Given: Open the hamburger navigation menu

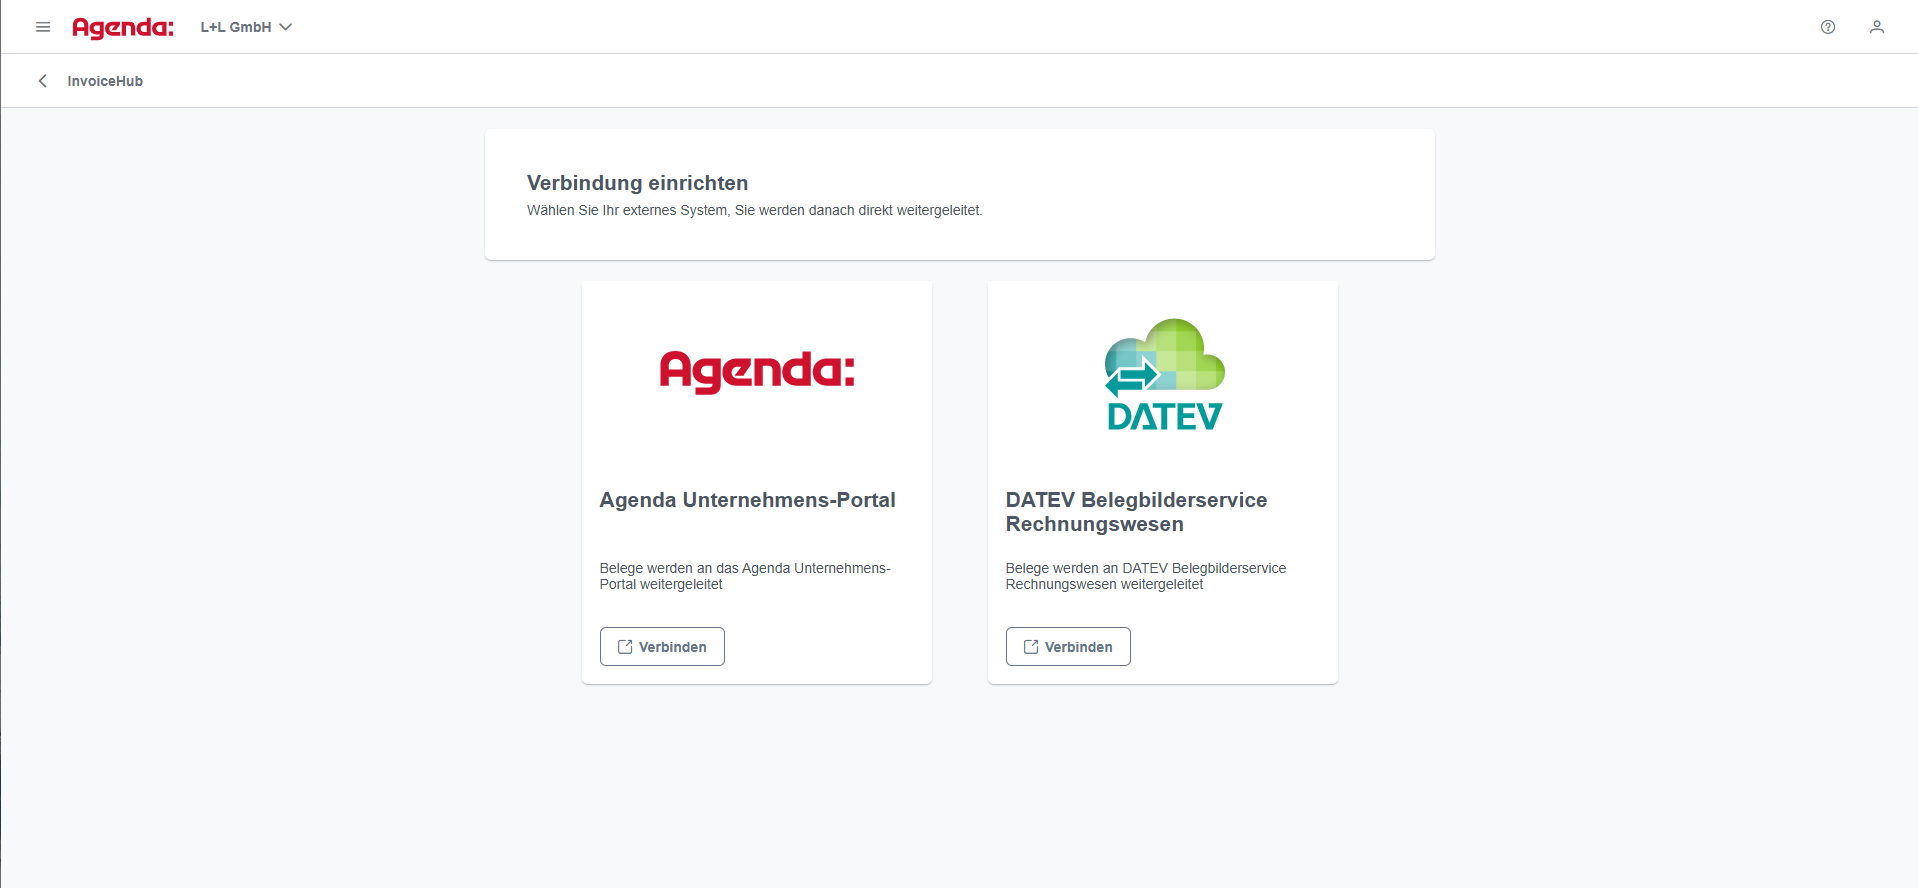Looking at the screenshot, I should pos(43,27).
